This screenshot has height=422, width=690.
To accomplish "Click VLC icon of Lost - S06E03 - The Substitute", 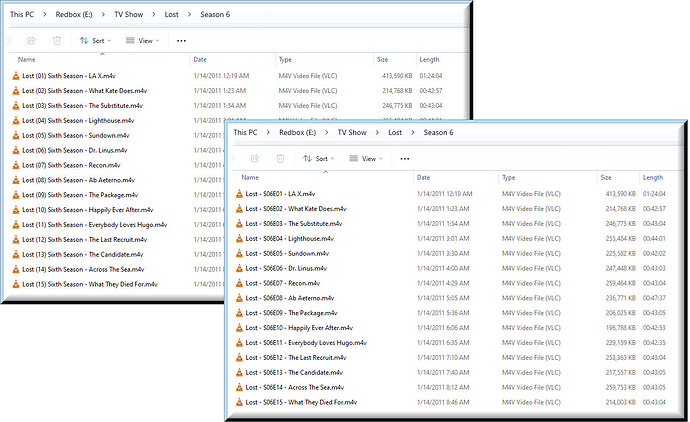I will coord(239,224).
